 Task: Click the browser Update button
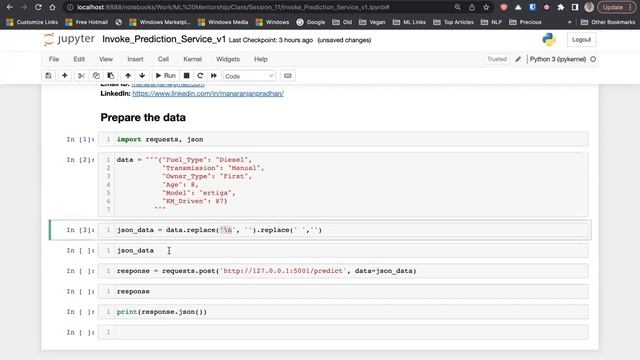click(x=616, y=7)
